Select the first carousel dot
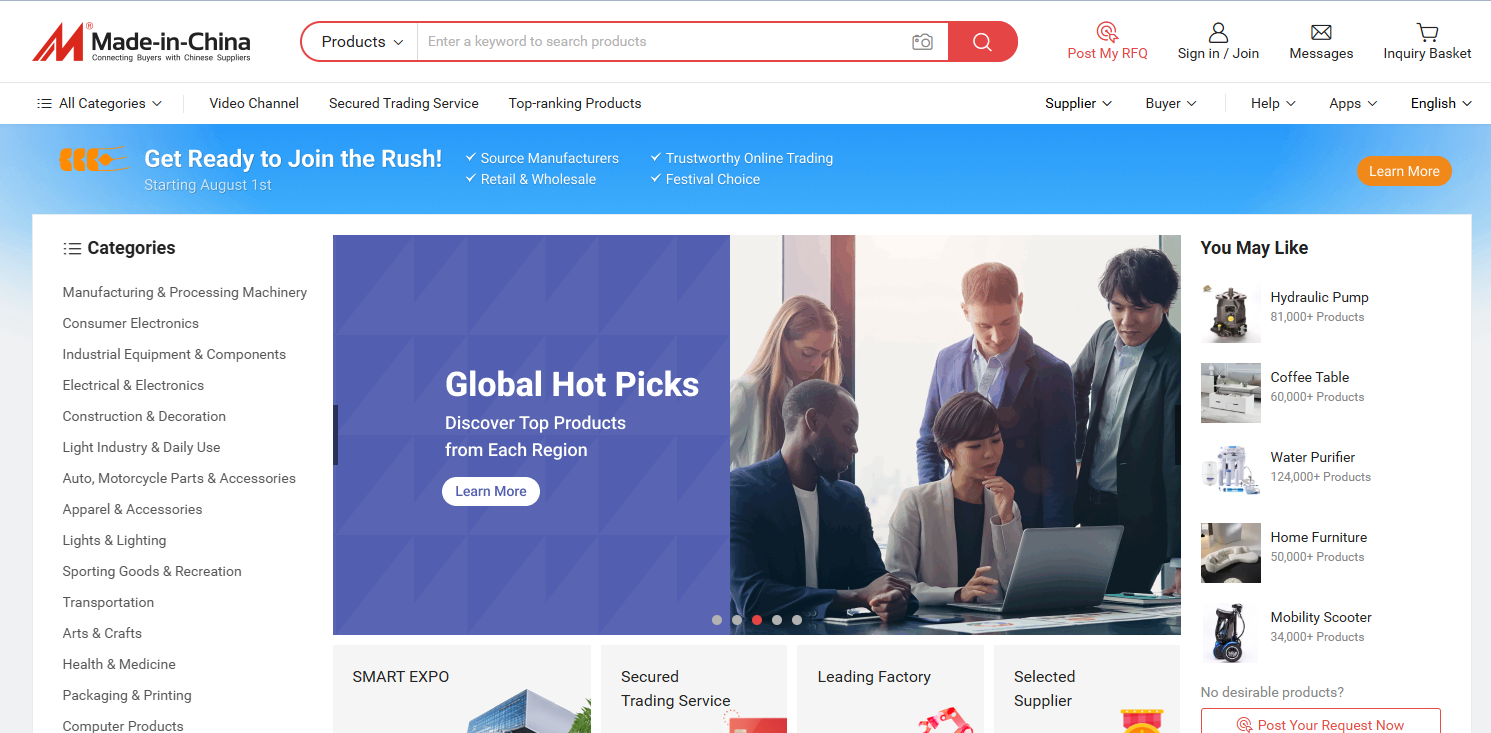This screenshot has height=733, width=1491. 717,620
